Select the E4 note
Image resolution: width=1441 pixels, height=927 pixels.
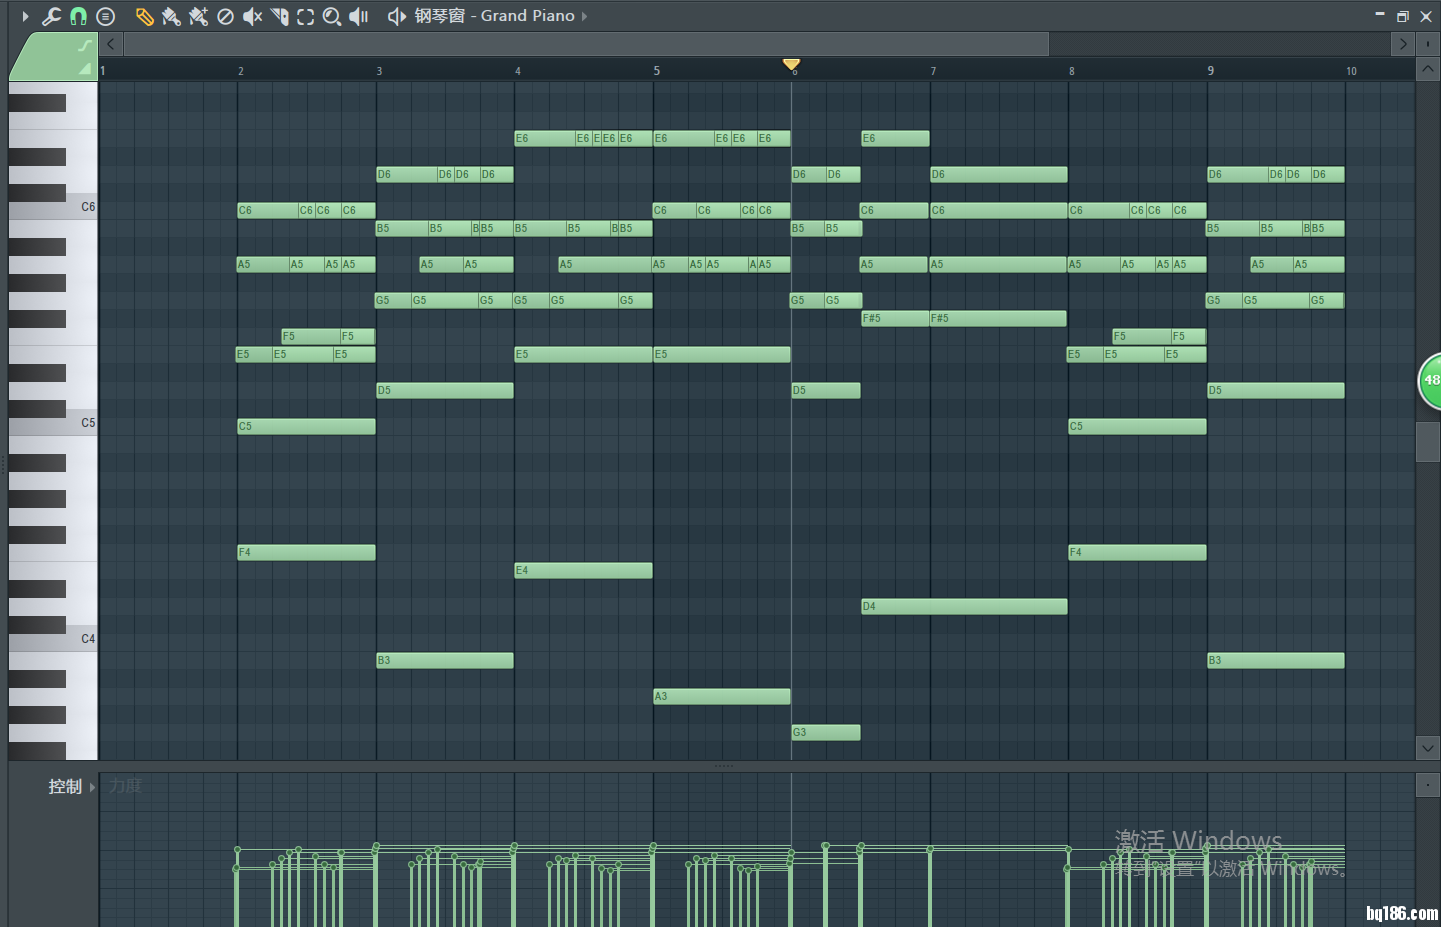pyautogui.click(x=583, y=570)
